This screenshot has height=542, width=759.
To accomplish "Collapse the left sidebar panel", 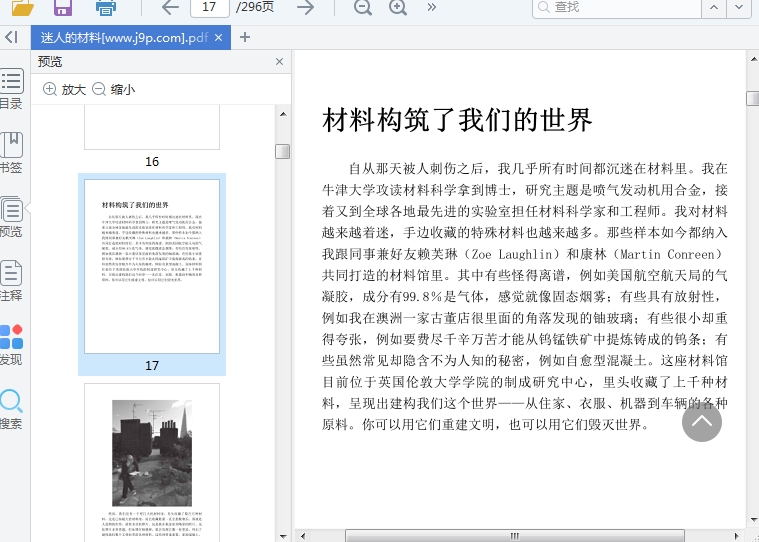I will [11, 37].
